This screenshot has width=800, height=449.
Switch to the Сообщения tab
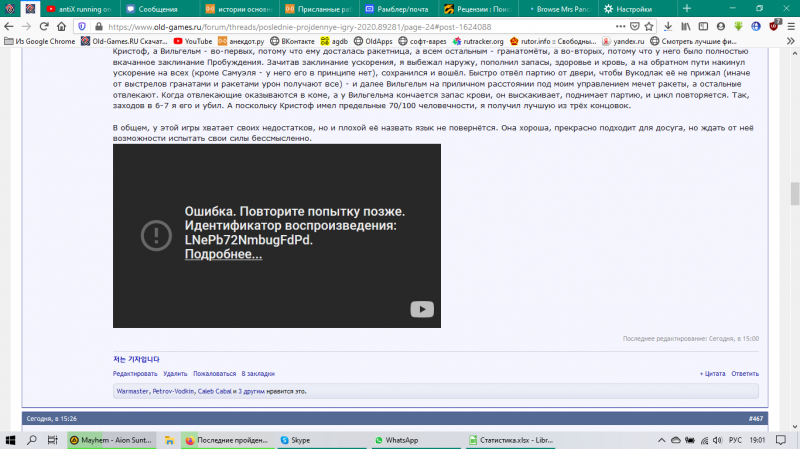tap(159, 9)
